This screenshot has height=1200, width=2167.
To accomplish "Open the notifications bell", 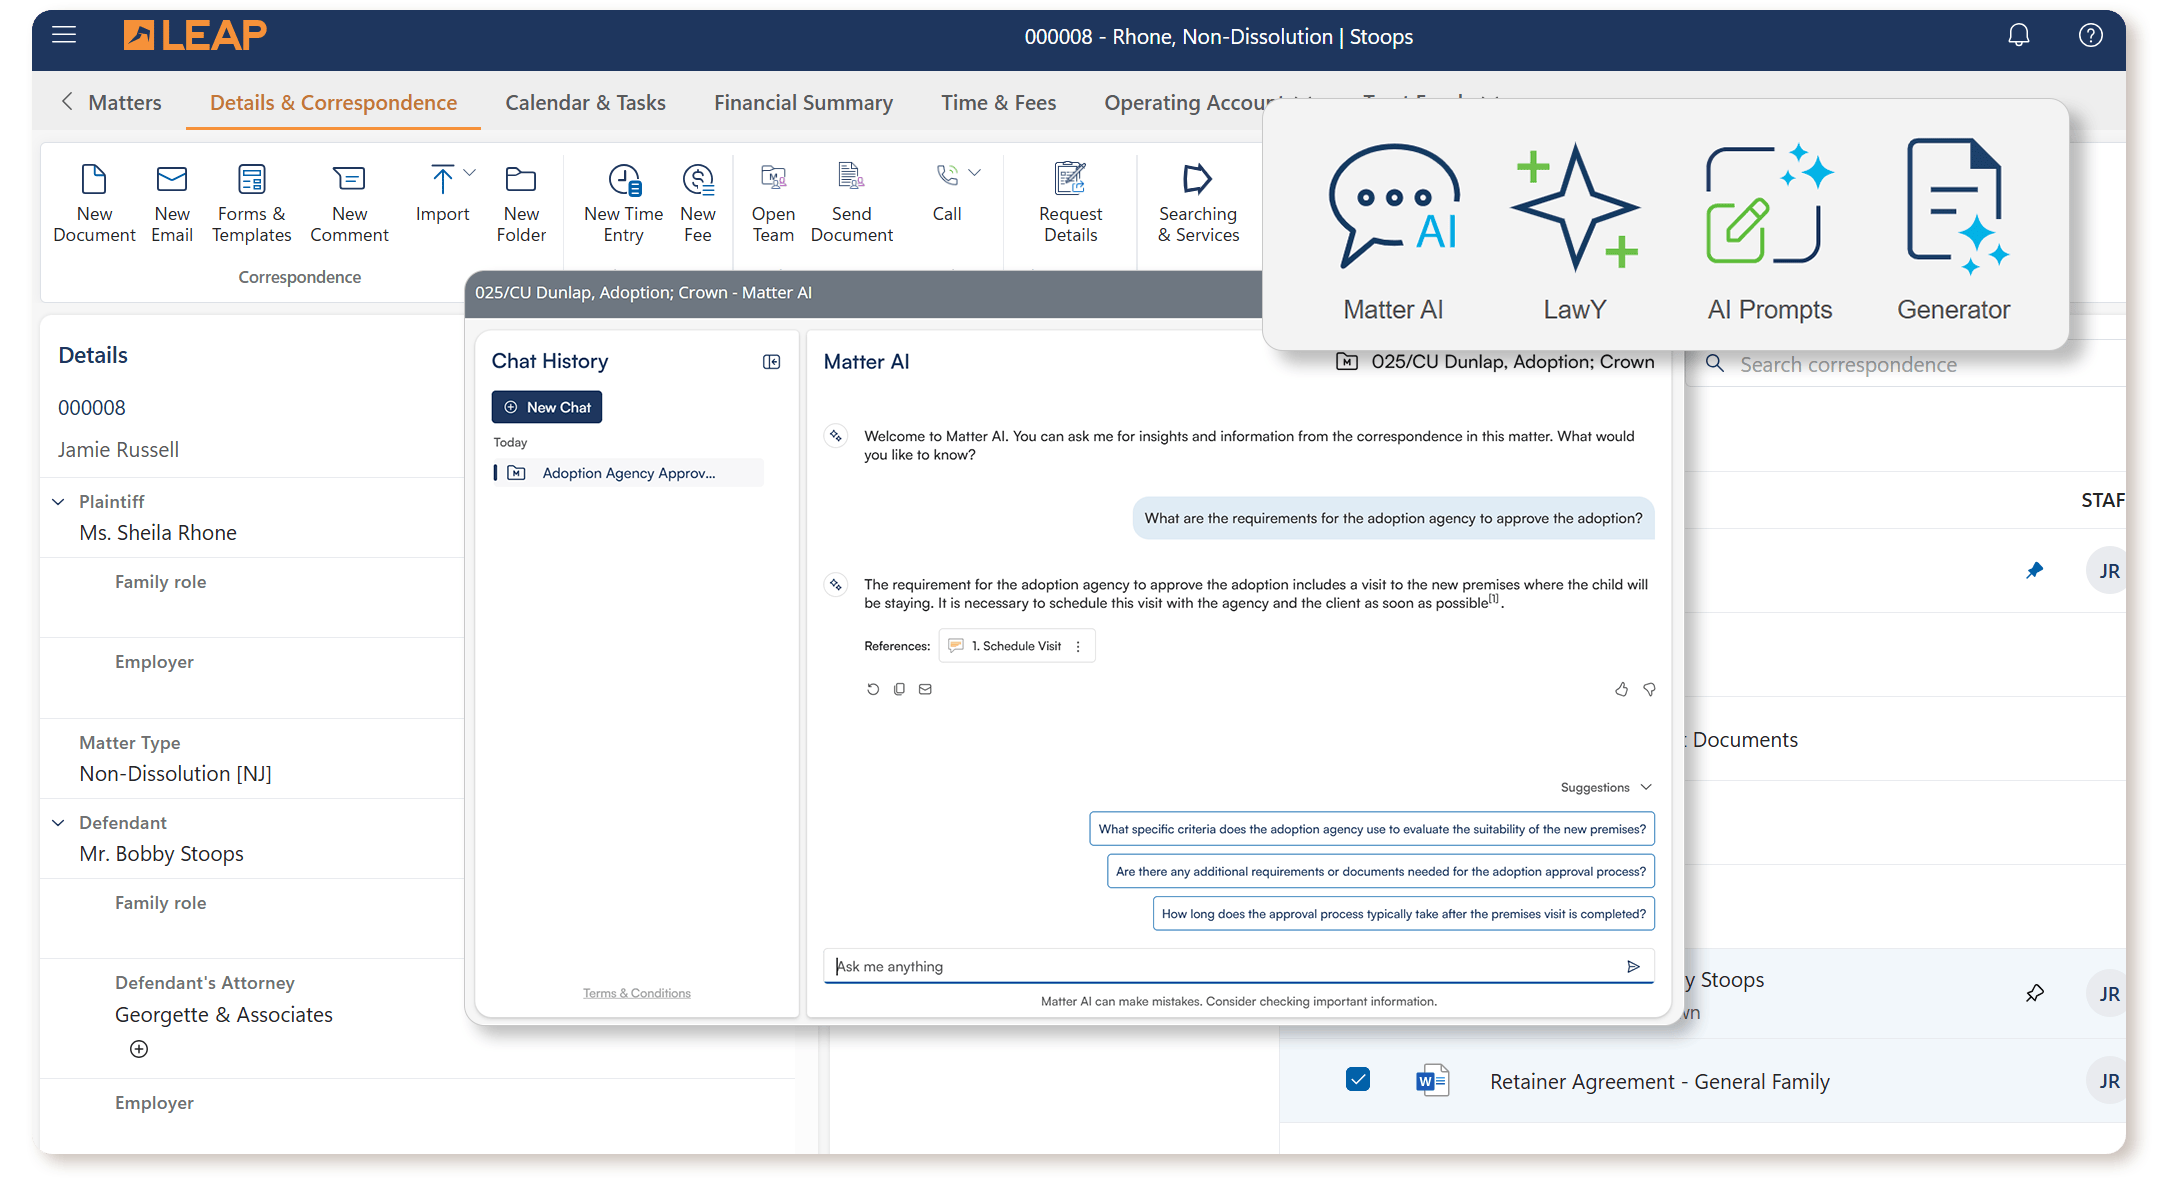I will [x=2018, y=36].
